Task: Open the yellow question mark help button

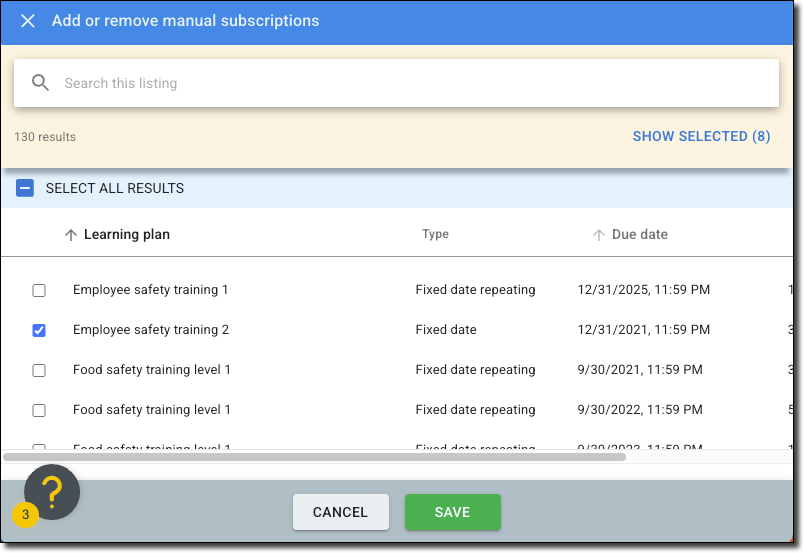Action: coord(52,491)
